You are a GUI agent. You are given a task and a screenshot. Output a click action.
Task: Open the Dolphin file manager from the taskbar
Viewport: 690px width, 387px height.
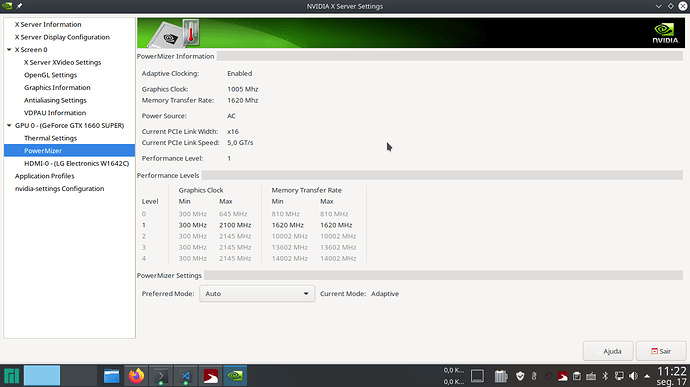click(x=111, y=376)
